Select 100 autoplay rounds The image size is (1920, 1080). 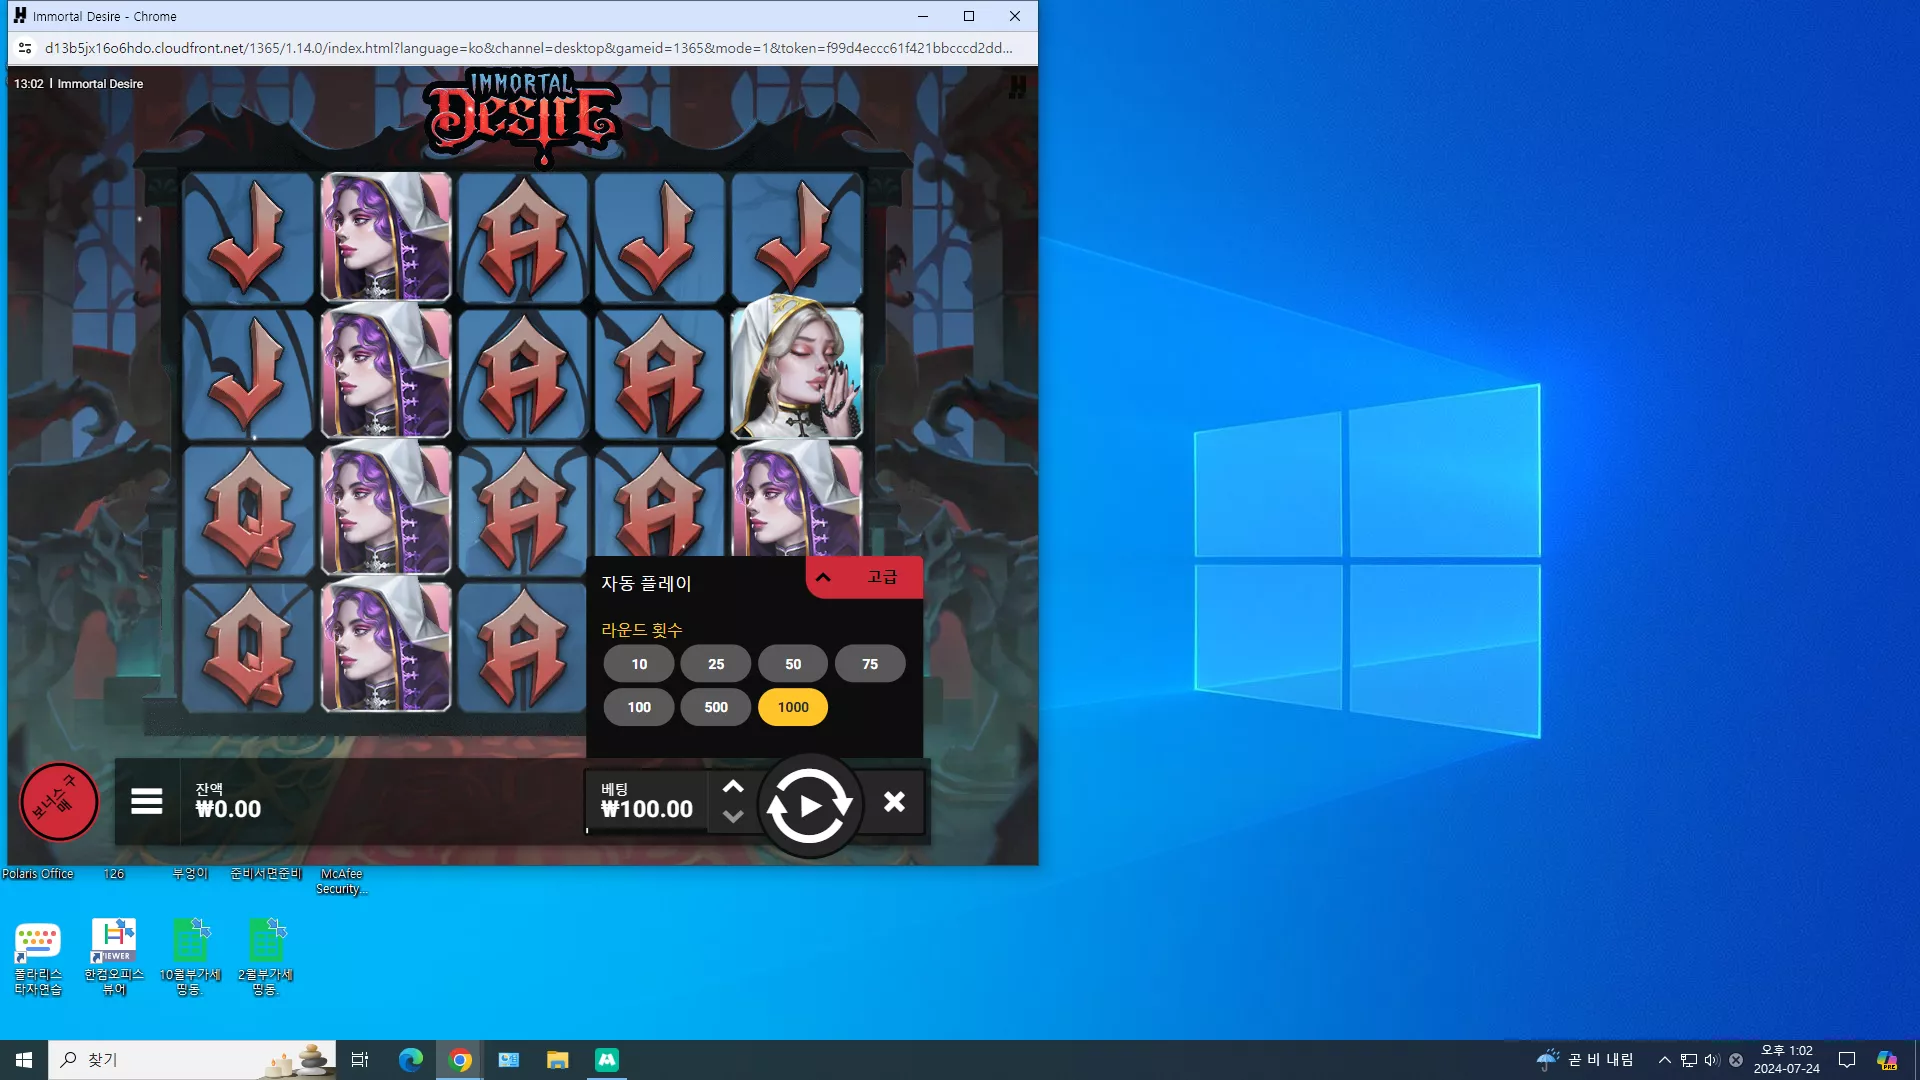639,707
